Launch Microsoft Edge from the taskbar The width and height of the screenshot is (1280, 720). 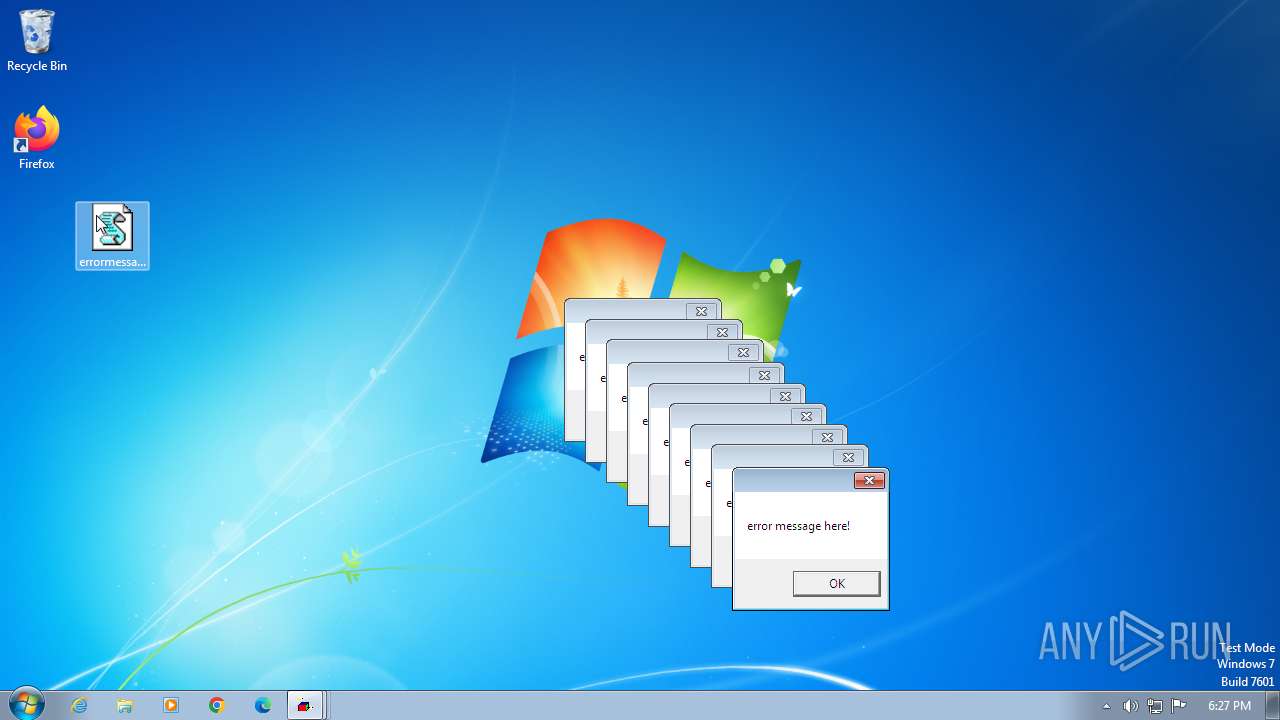263,706
